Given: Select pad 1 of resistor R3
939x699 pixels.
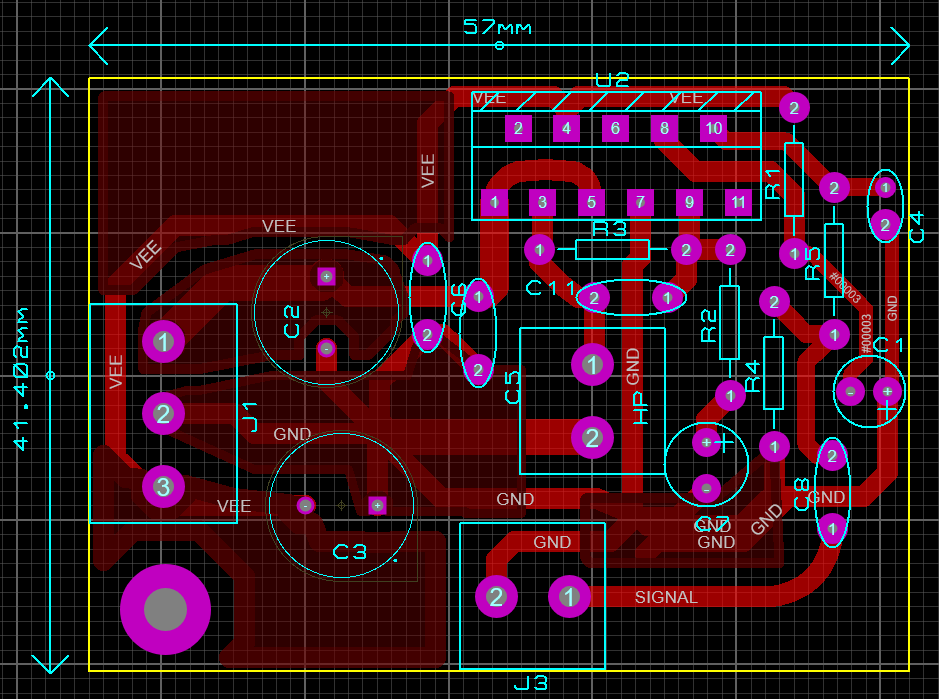Looking at the screenshot, I should click(539, 250).
